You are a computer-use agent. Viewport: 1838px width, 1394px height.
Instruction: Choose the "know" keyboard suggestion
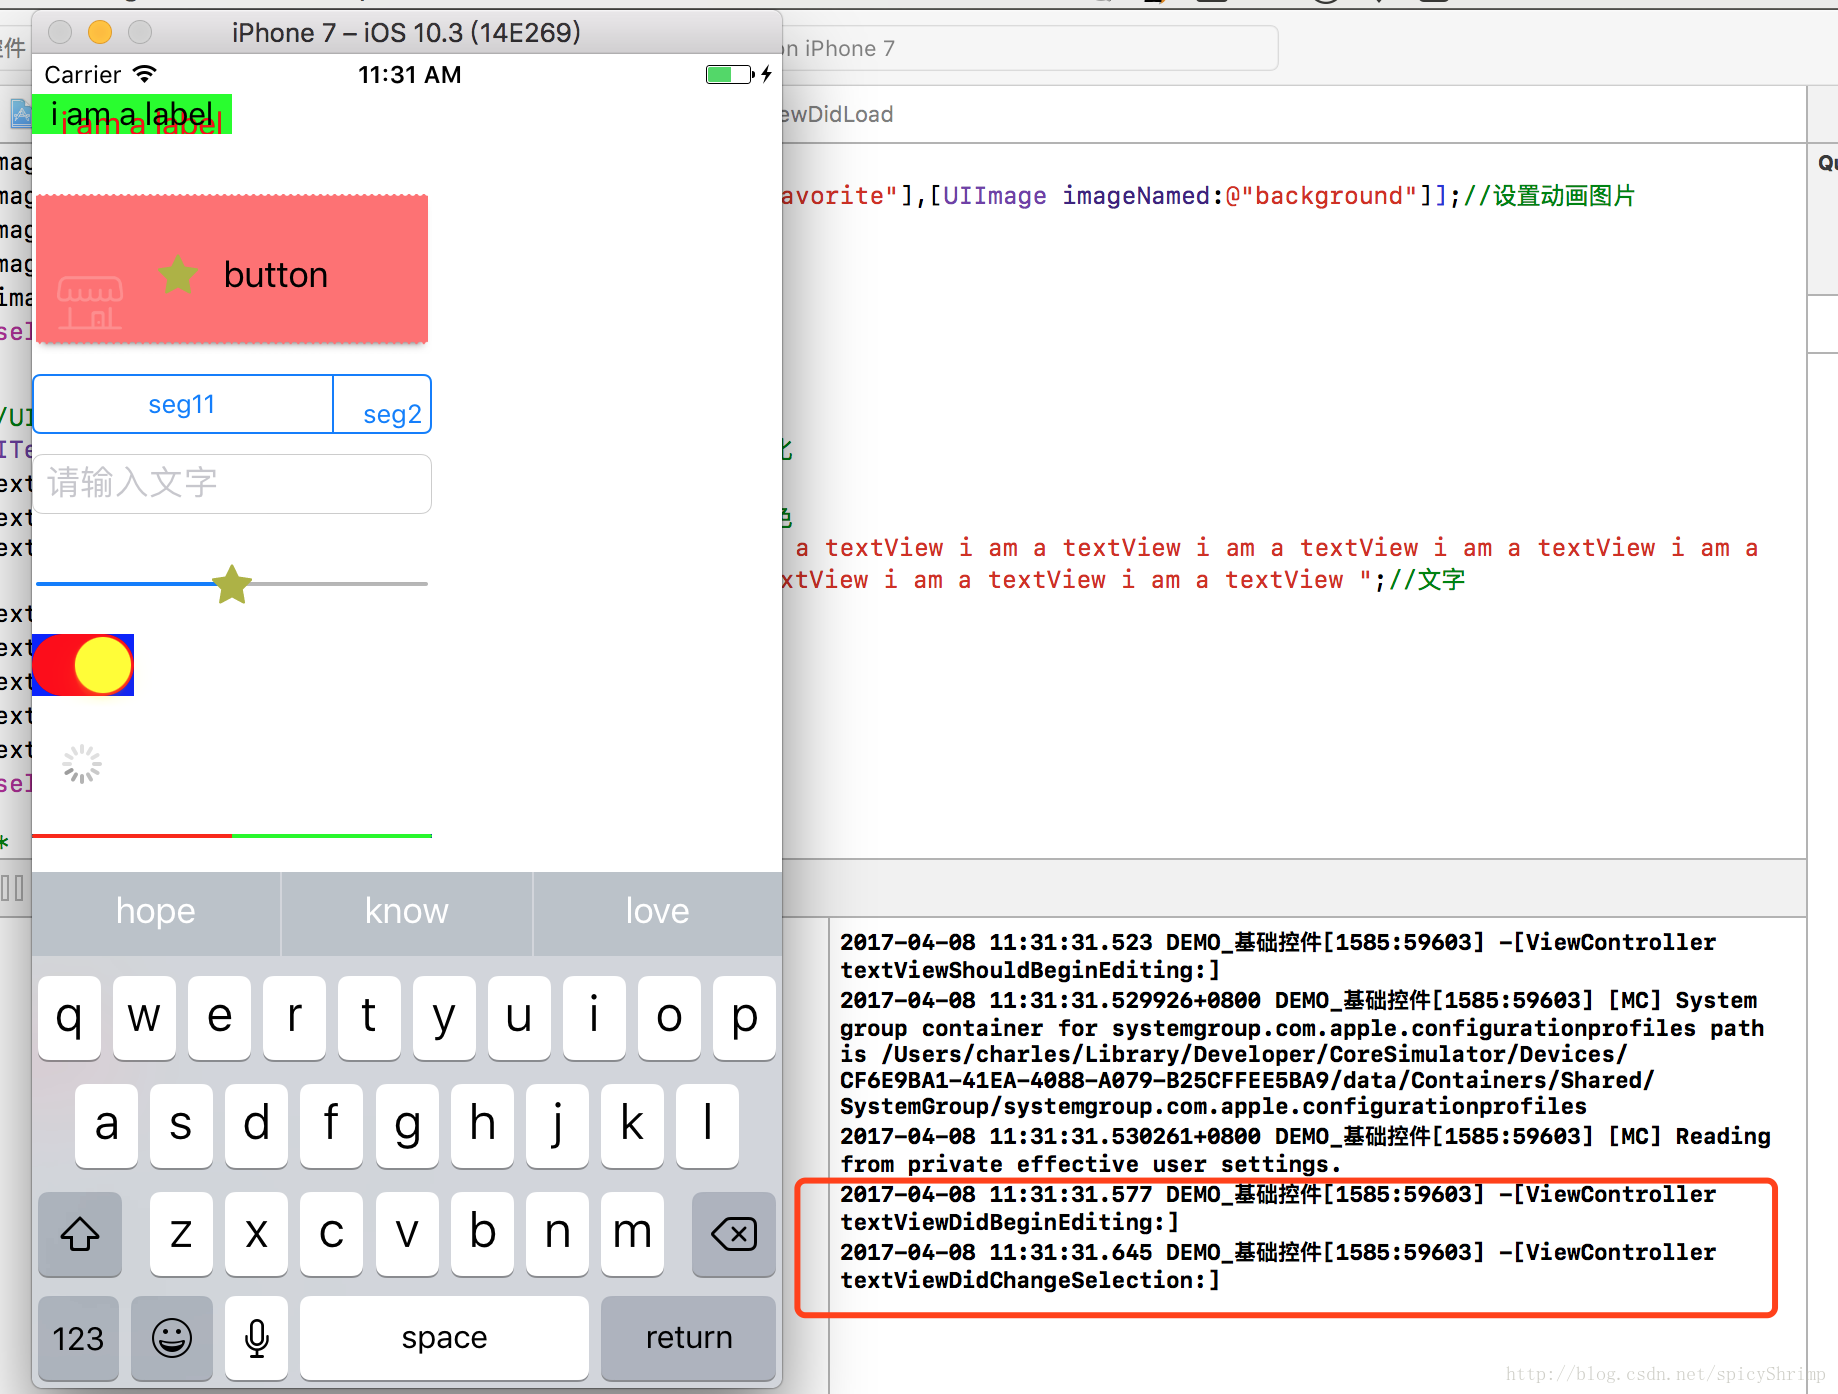pyautogui.click(x=407, y=912)
